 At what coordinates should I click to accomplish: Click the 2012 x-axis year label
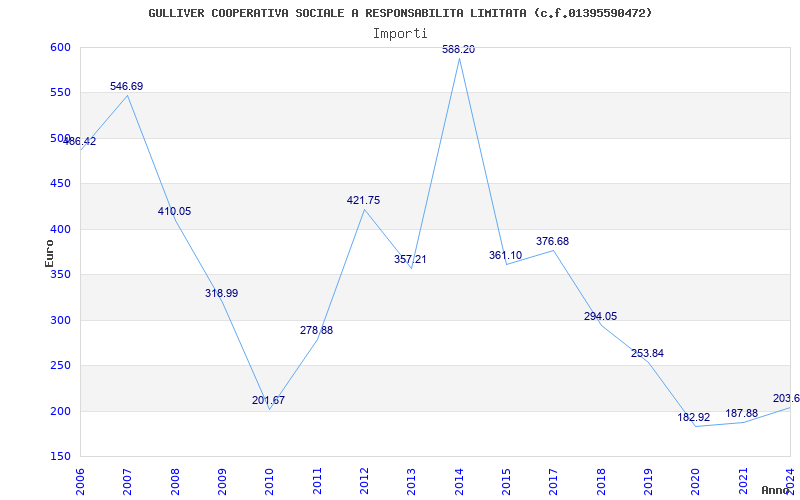[x=364, y=481]
